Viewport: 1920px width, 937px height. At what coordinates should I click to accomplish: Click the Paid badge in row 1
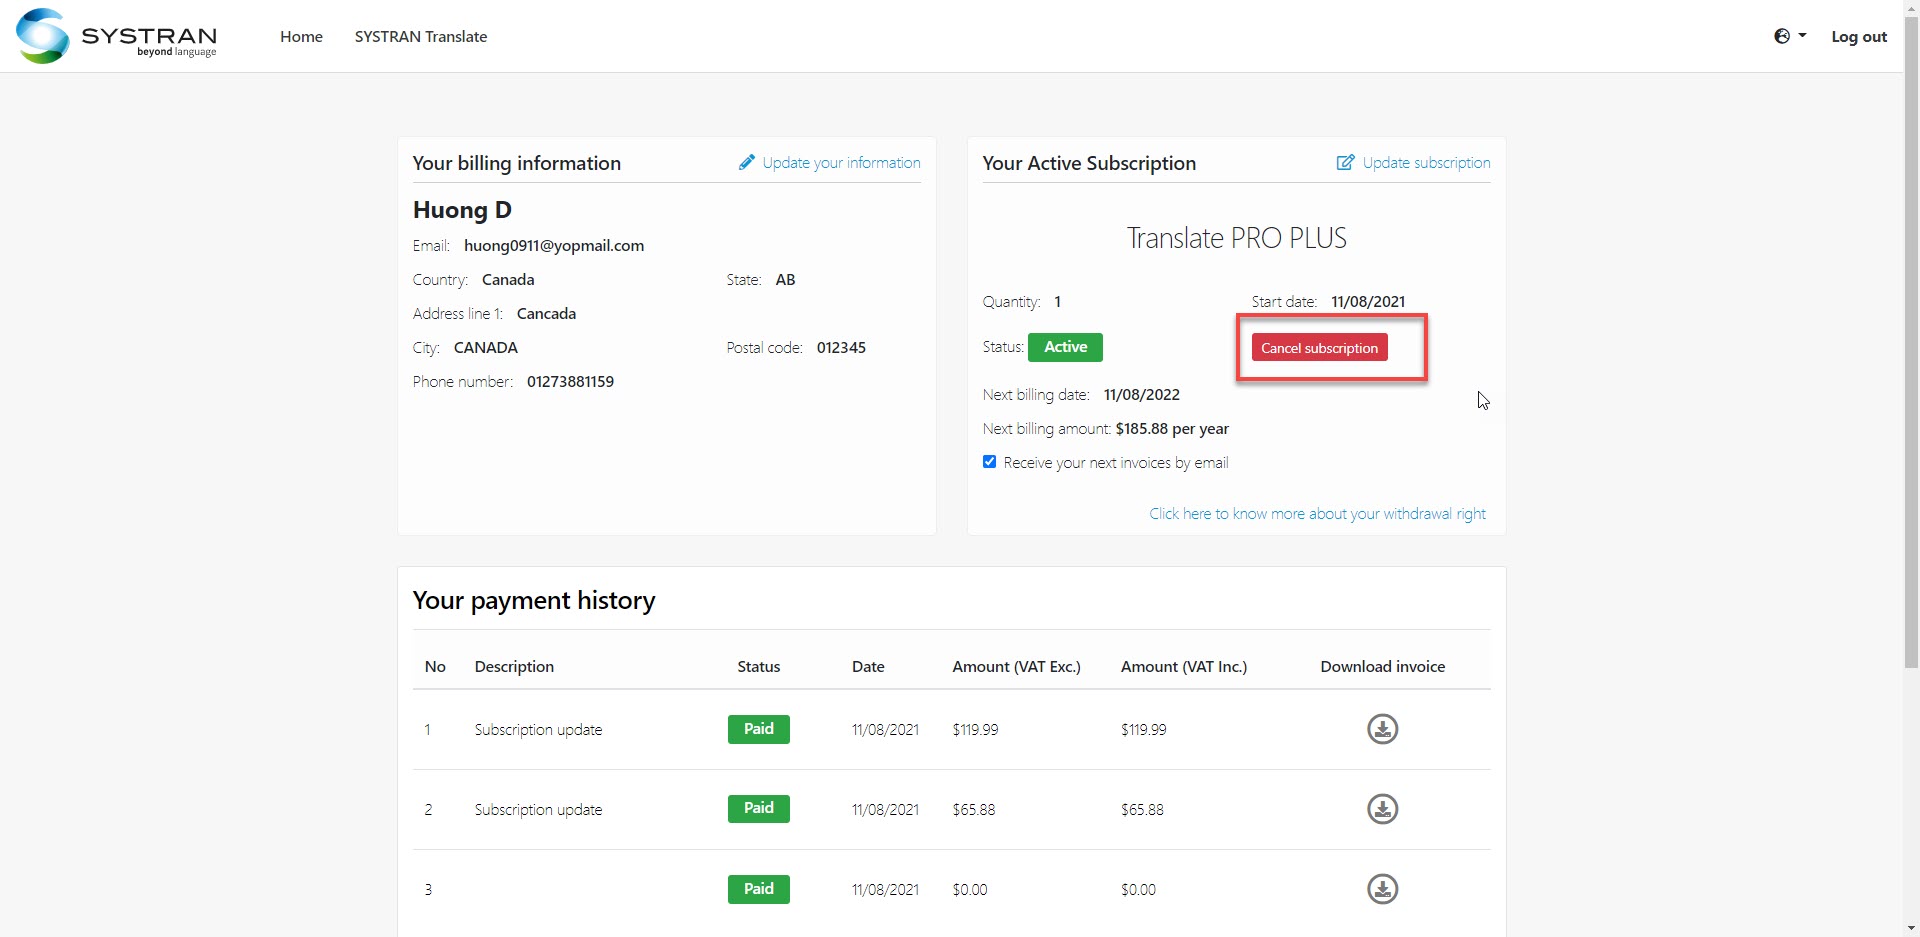tap(758, 729)
